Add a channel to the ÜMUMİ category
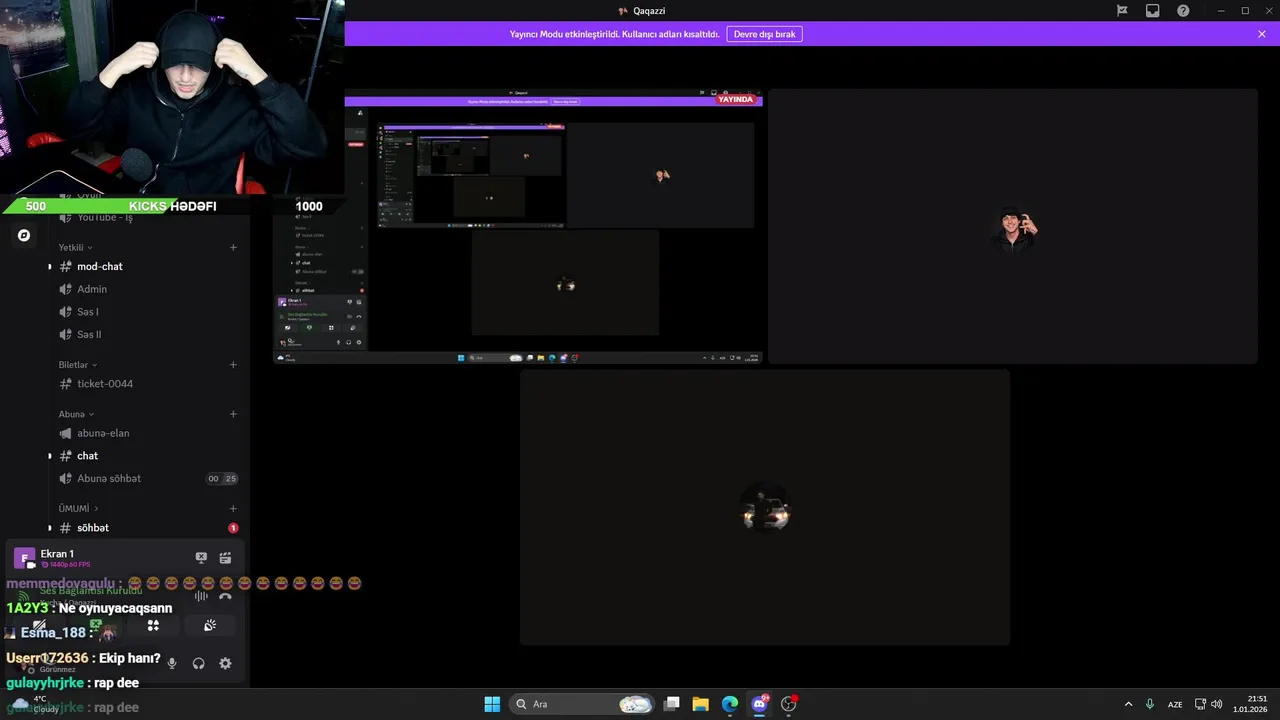This screenshot has width=1280, height=720. coord(233,508)
